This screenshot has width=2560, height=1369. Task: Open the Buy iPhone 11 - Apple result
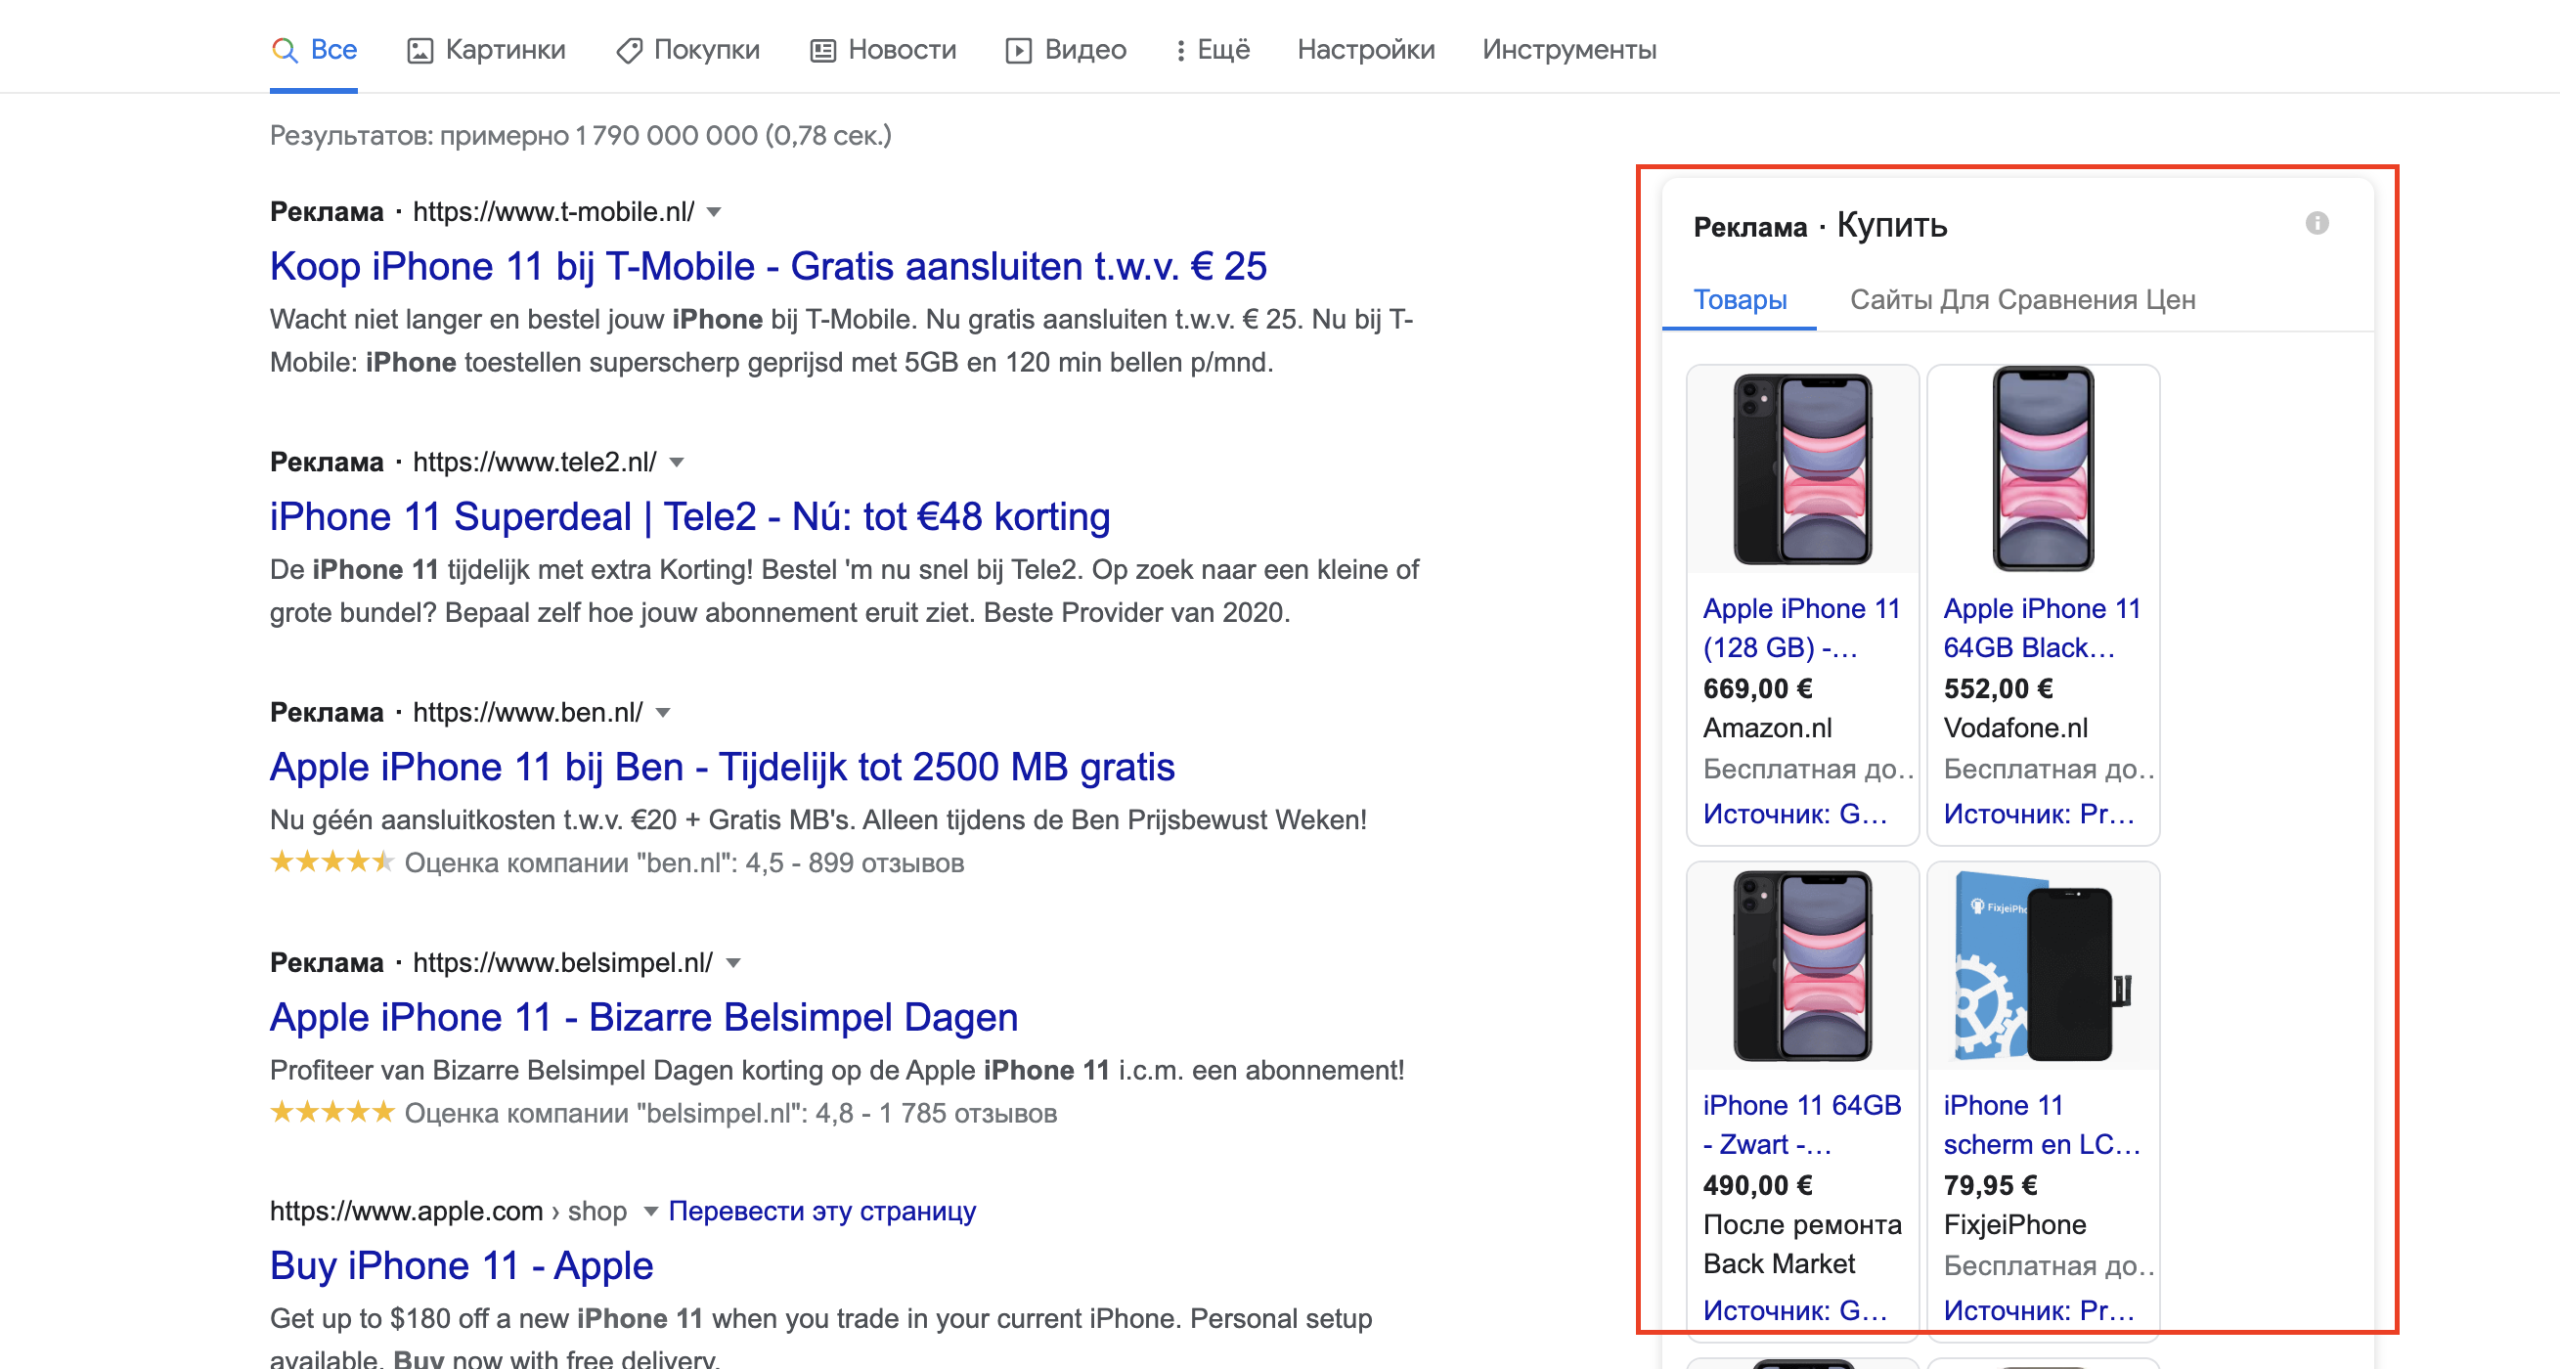(x=462, y=1265)
